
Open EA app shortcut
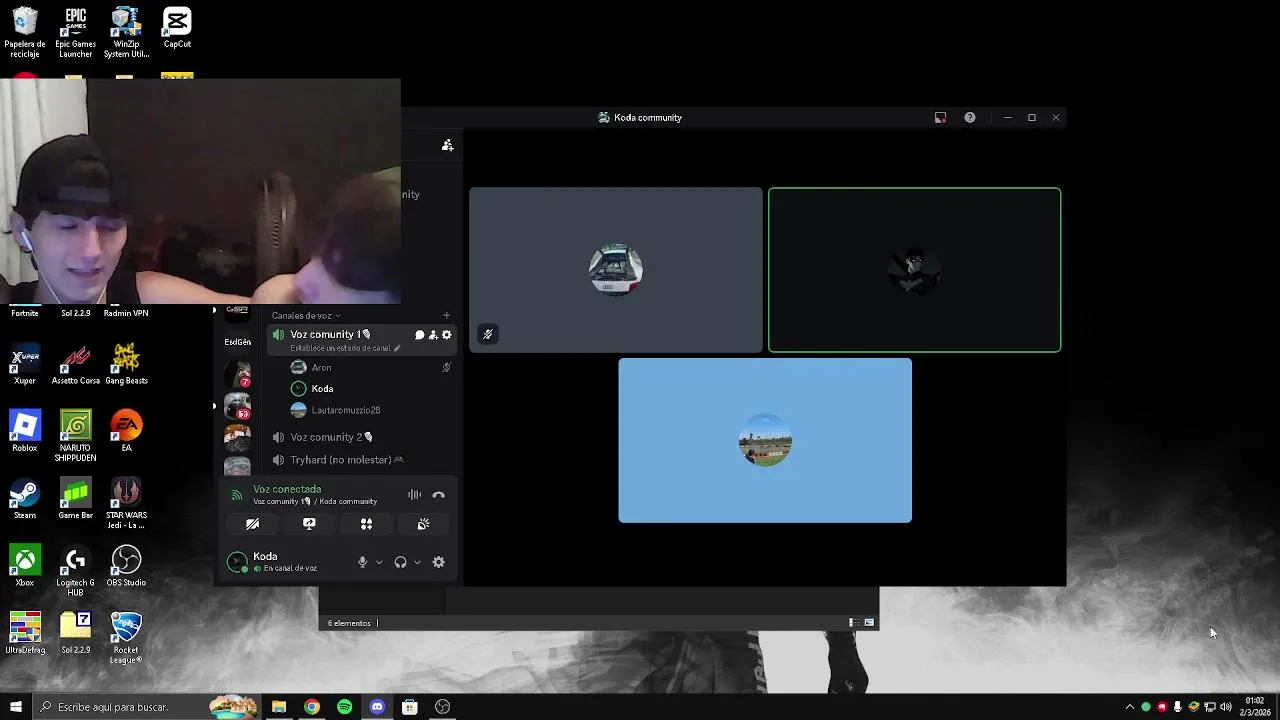coord(126,432)
